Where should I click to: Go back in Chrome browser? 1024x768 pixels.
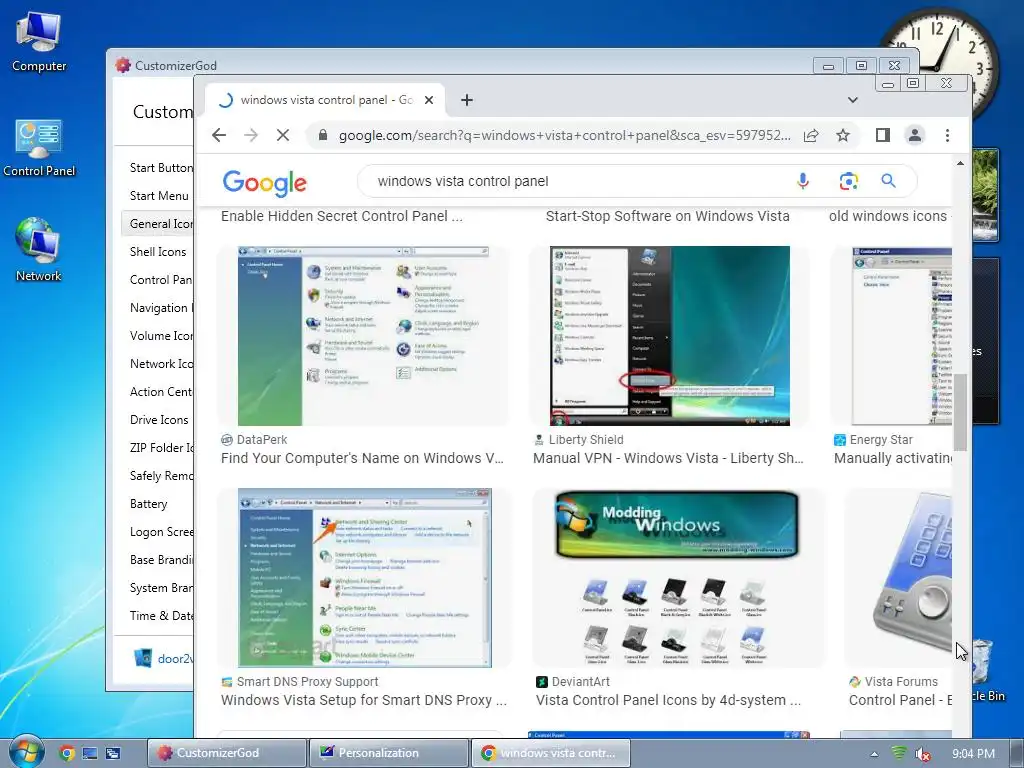(x=219, y=135)
